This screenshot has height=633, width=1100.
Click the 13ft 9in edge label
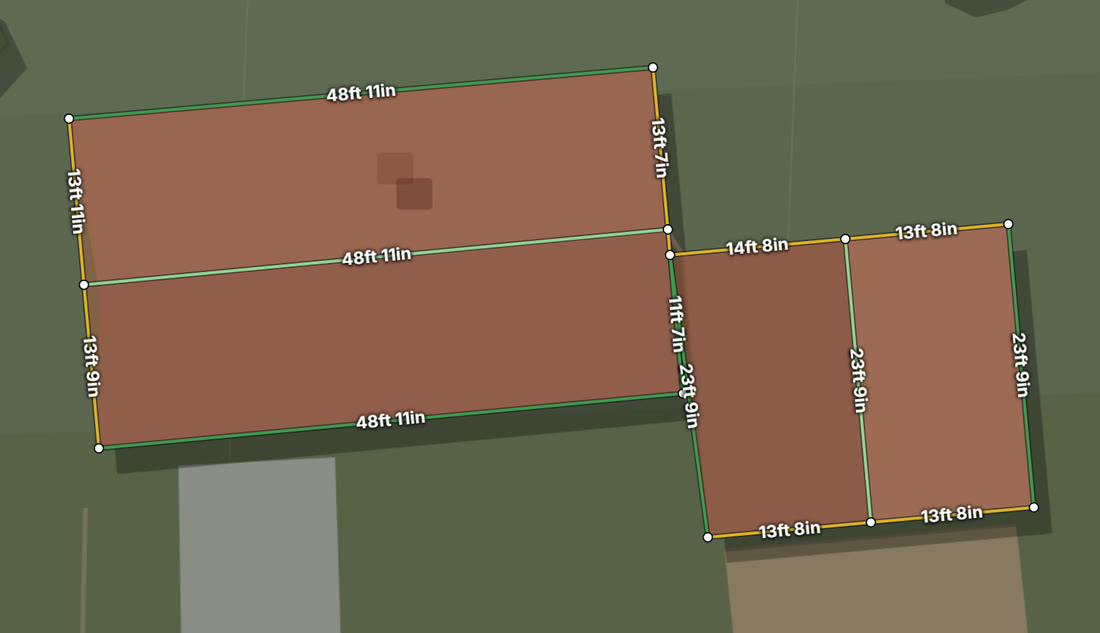(x=91, y=366)
